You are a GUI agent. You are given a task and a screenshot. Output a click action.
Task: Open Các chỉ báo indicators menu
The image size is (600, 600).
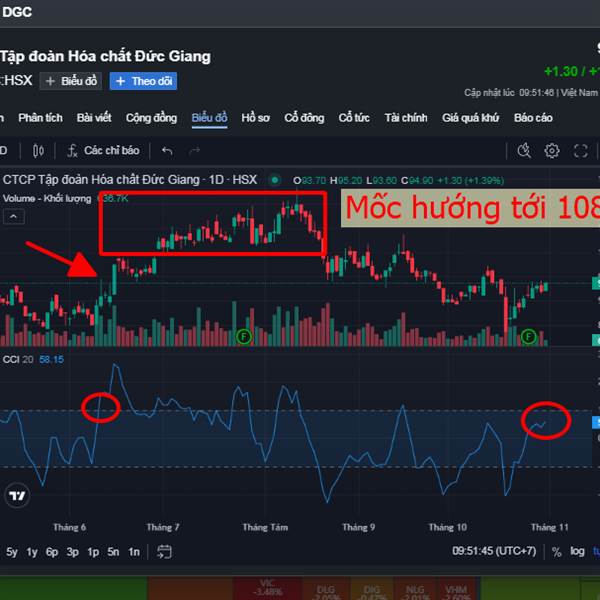click(103, 151)
